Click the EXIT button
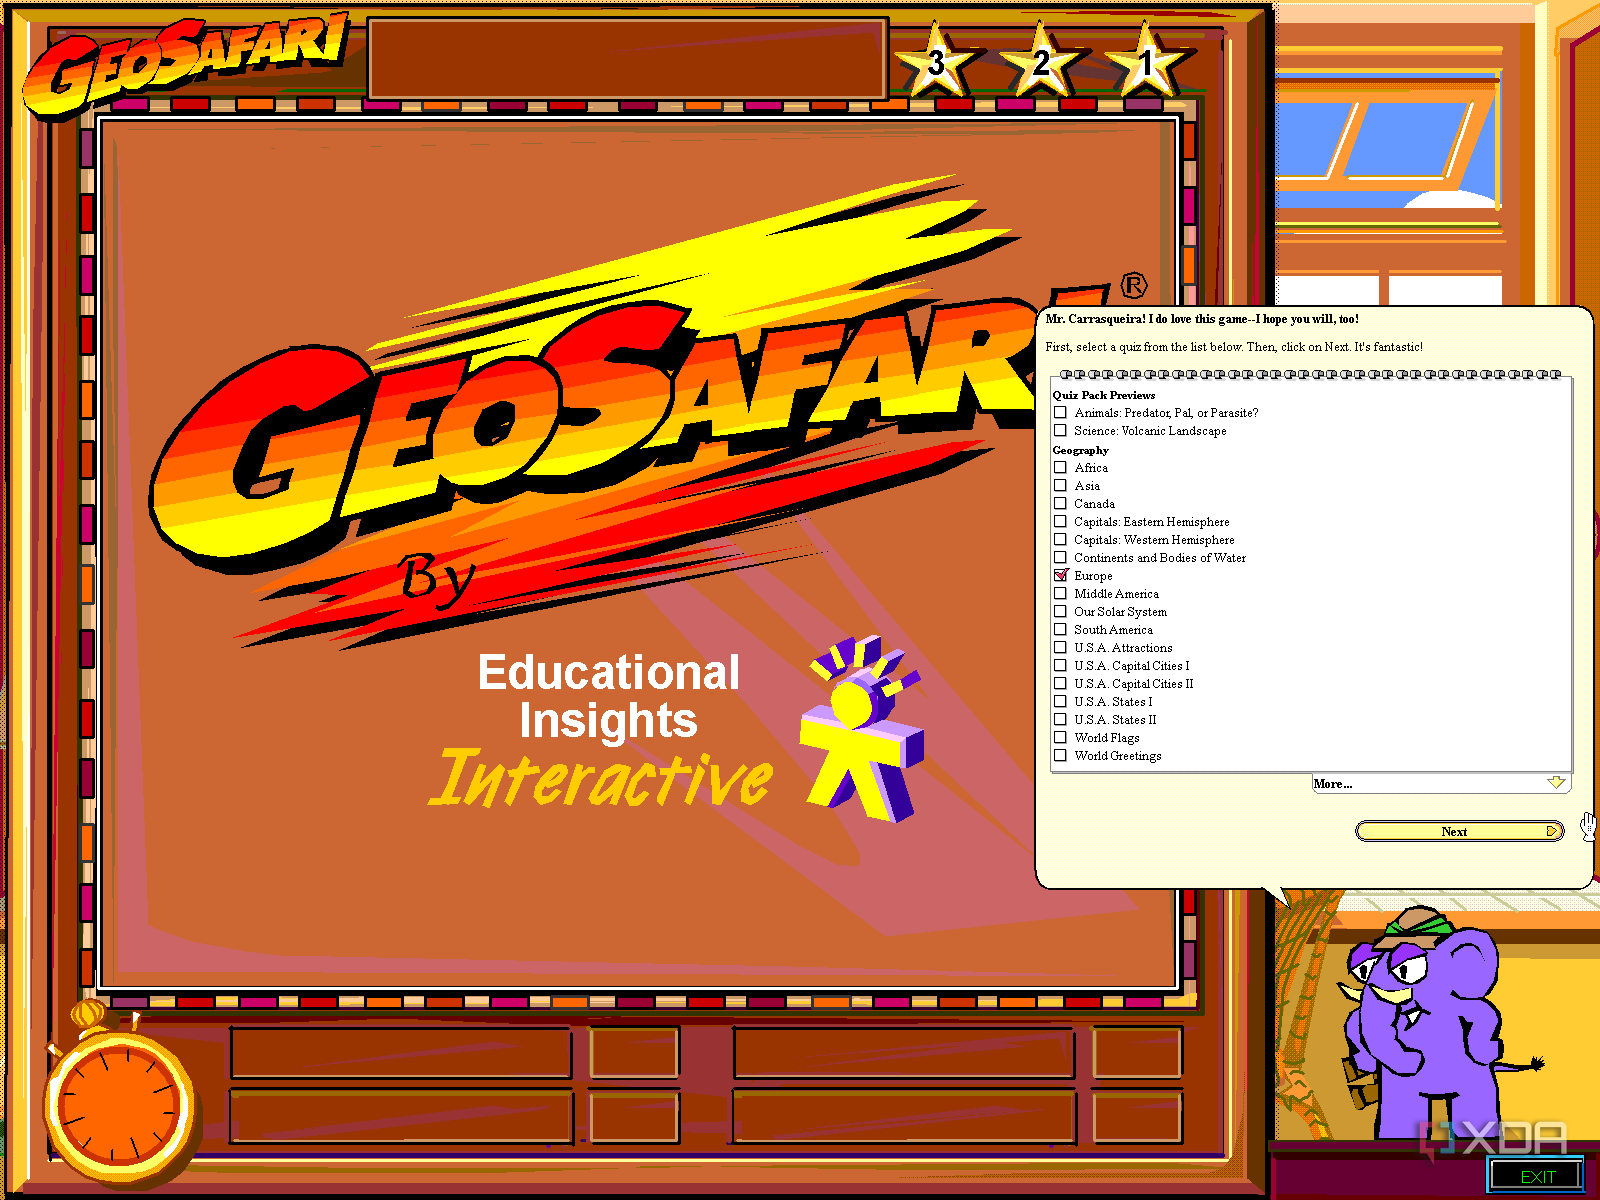Screen dimensions: 1600x1200 1538,1176
